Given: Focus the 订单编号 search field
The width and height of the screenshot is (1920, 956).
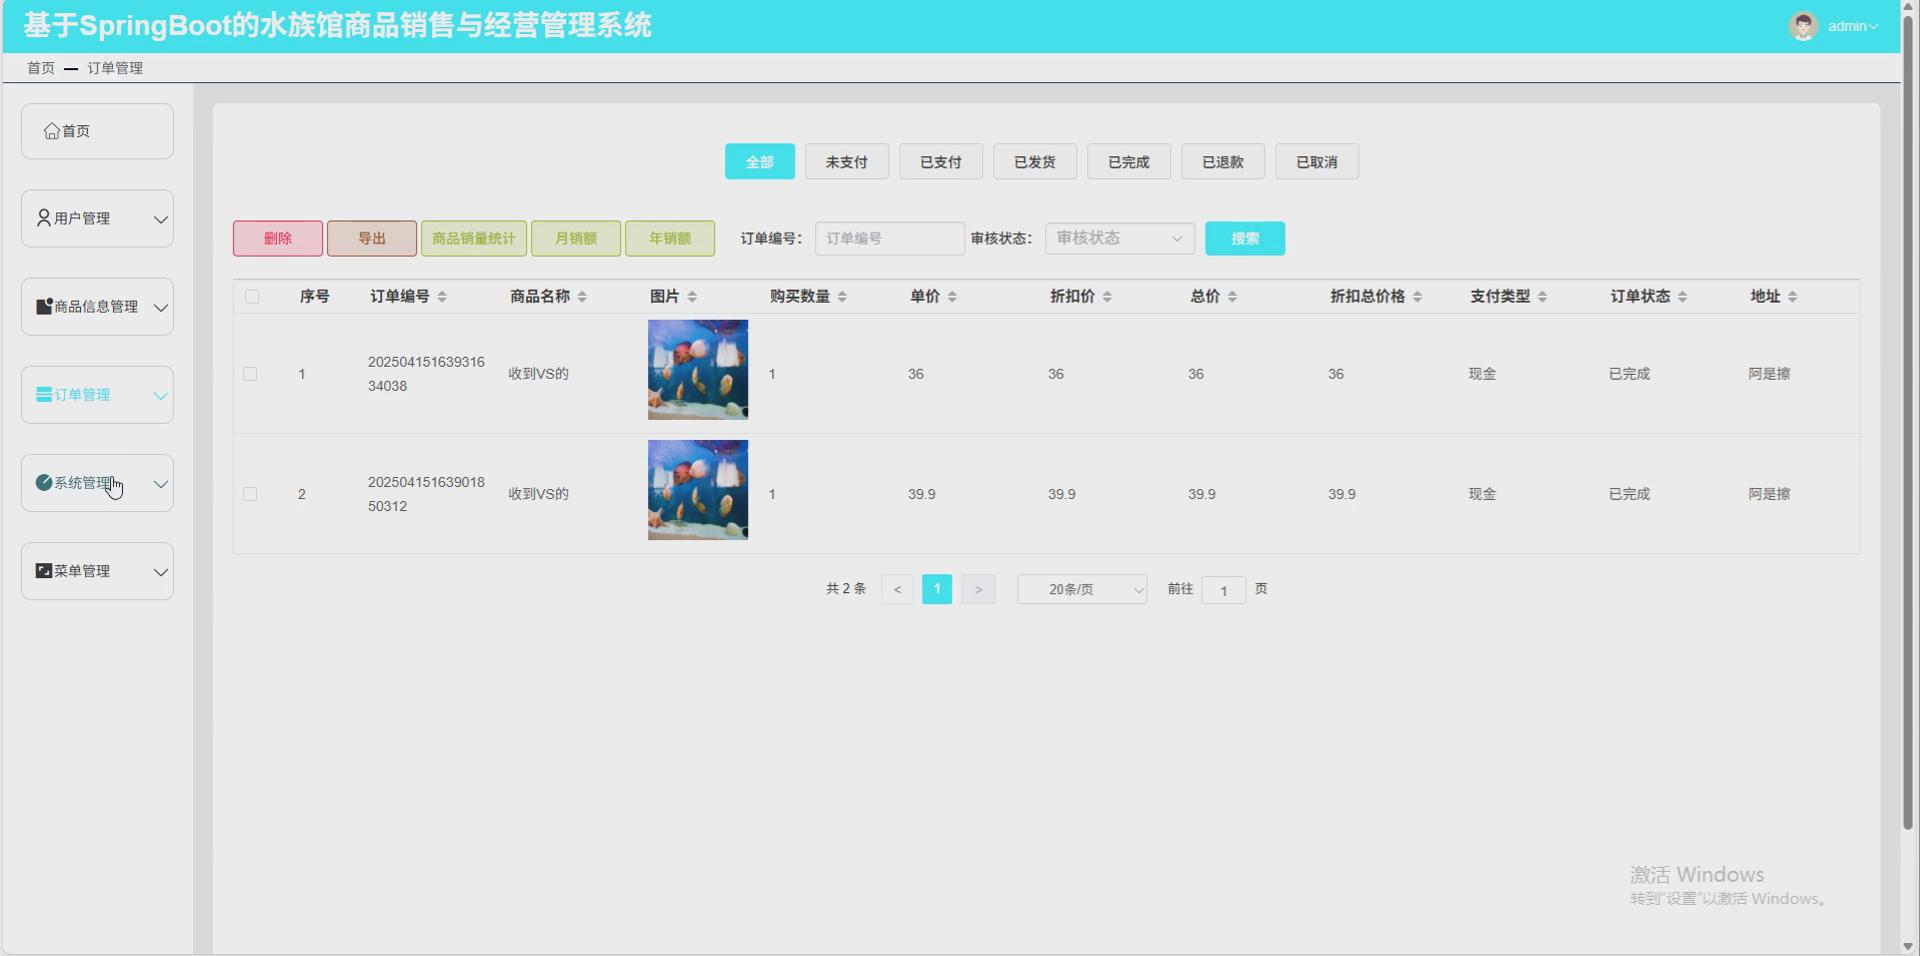Looking at the screenshot, I should [890, 238].
